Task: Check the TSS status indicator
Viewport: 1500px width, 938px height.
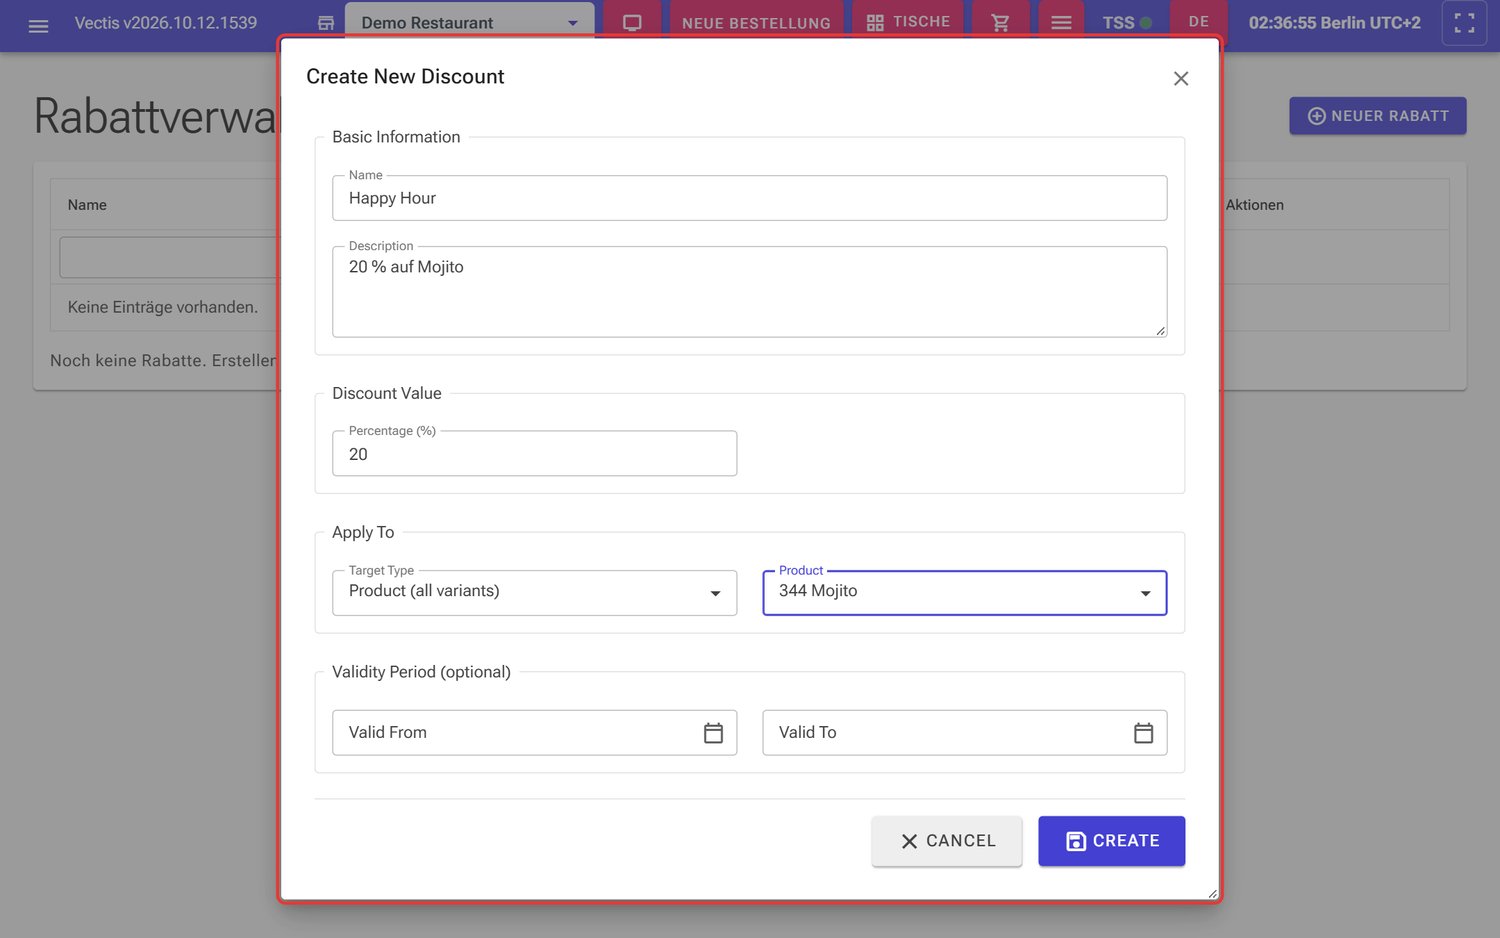Action: point(1127,22)
